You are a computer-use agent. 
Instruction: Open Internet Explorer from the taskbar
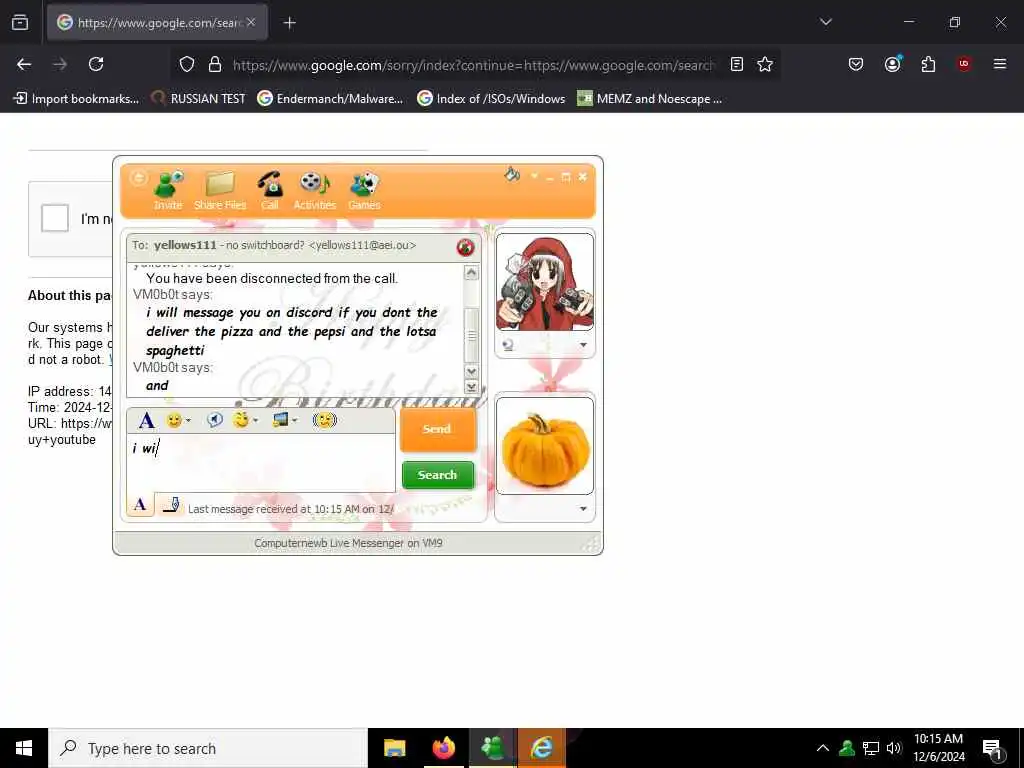click(541, 748)
